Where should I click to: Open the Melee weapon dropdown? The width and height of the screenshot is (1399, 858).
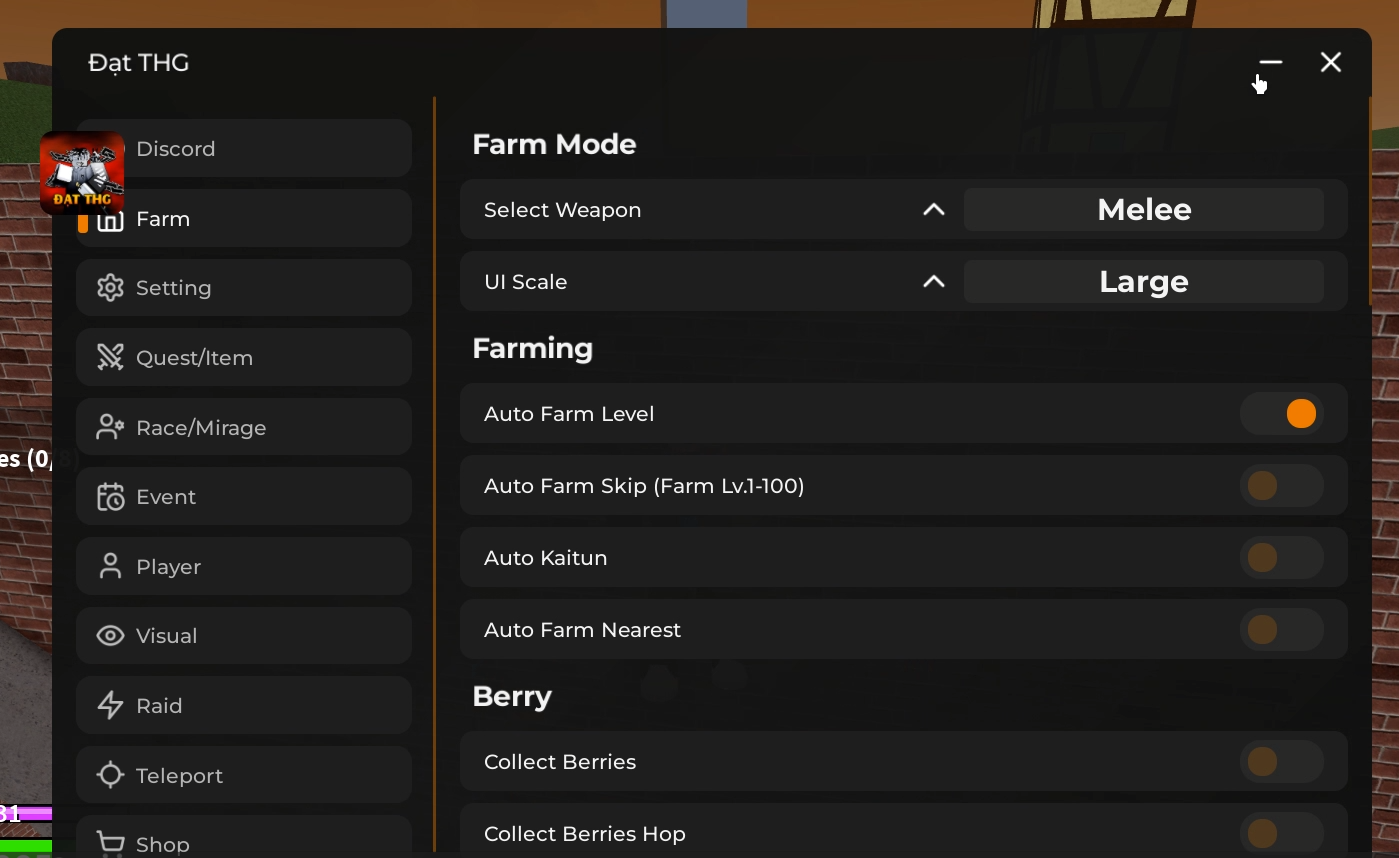[x=1143, y=210]
